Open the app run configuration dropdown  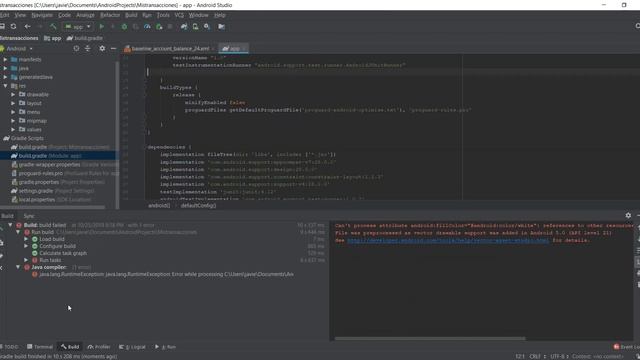click(x=78, y=27)
